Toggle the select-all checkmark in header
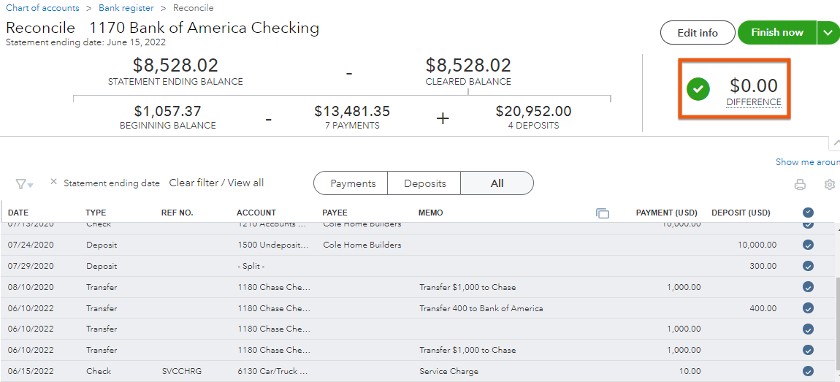This screenshot has width=840, height=382. [808, 213]
